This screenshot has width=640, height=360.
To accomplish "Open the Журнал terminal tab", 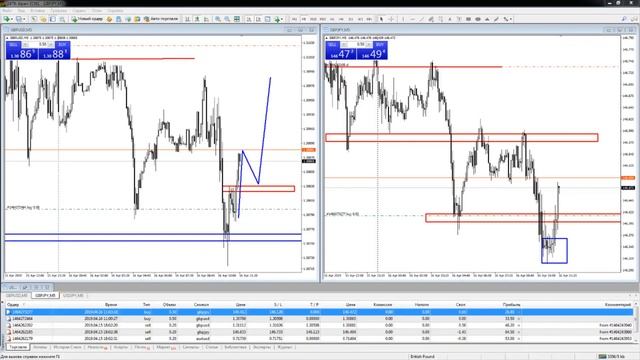I will point(285,347).
